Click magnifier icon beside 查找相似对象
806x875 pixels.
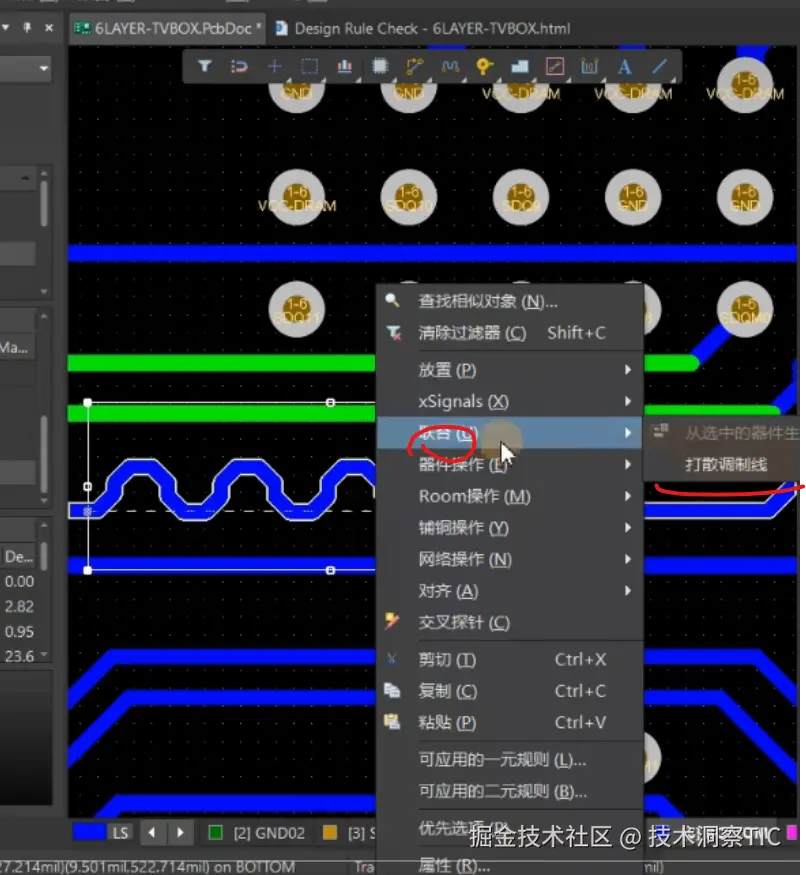[x=392, y=300]
